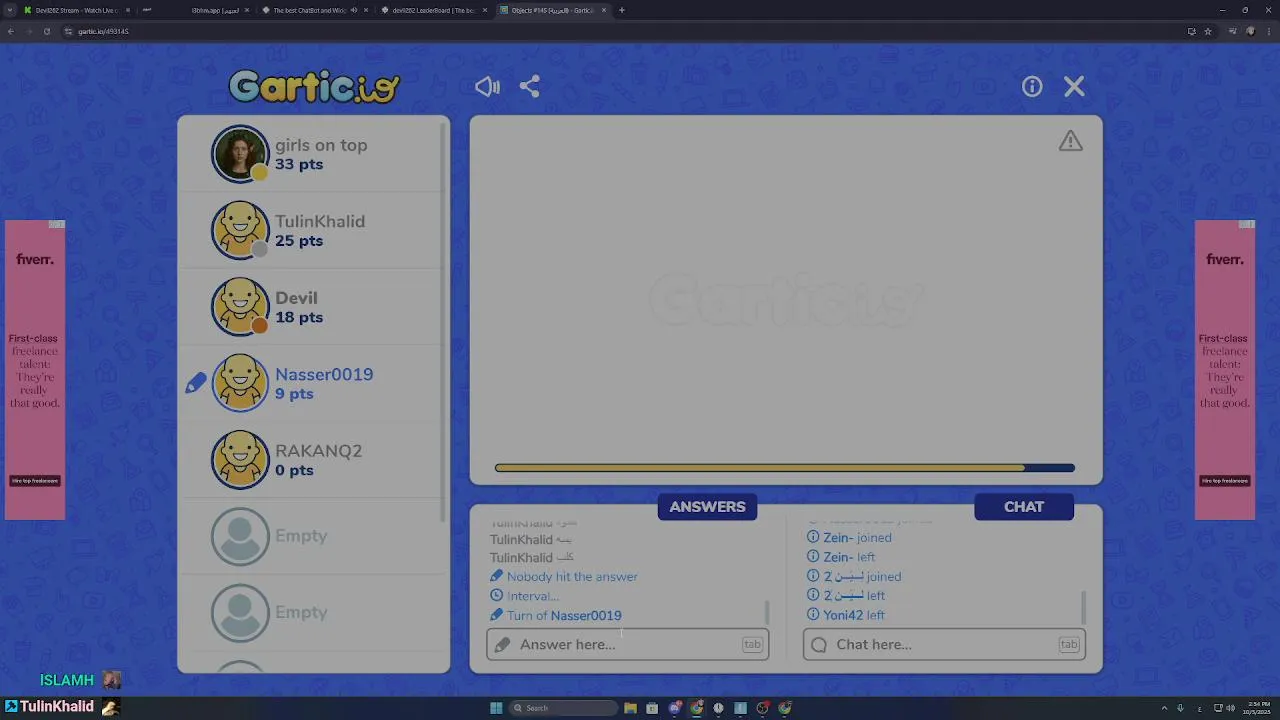This screenshot has height=720, width=1280.
Task: Select the first Empty player slot
Action: point(313,536)
